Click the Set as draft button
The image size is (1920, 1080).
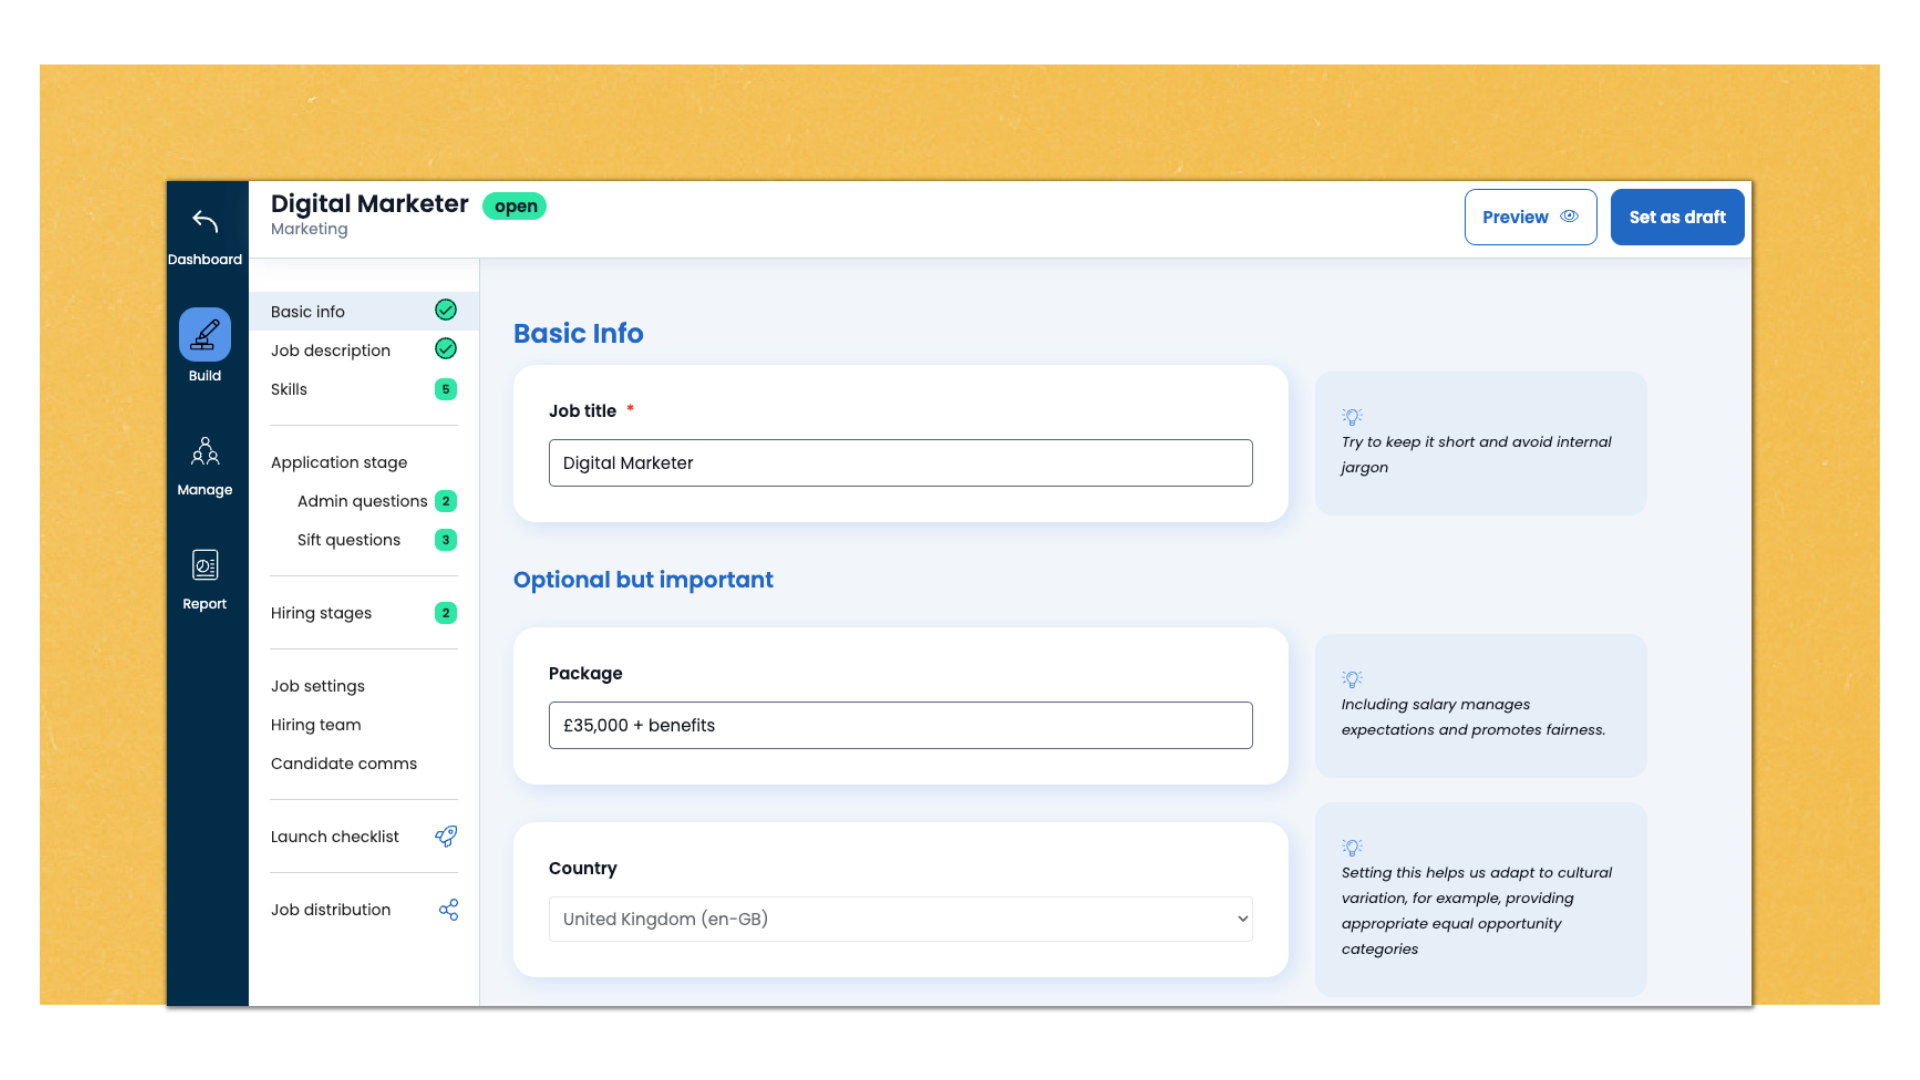tap(1677, 216)
